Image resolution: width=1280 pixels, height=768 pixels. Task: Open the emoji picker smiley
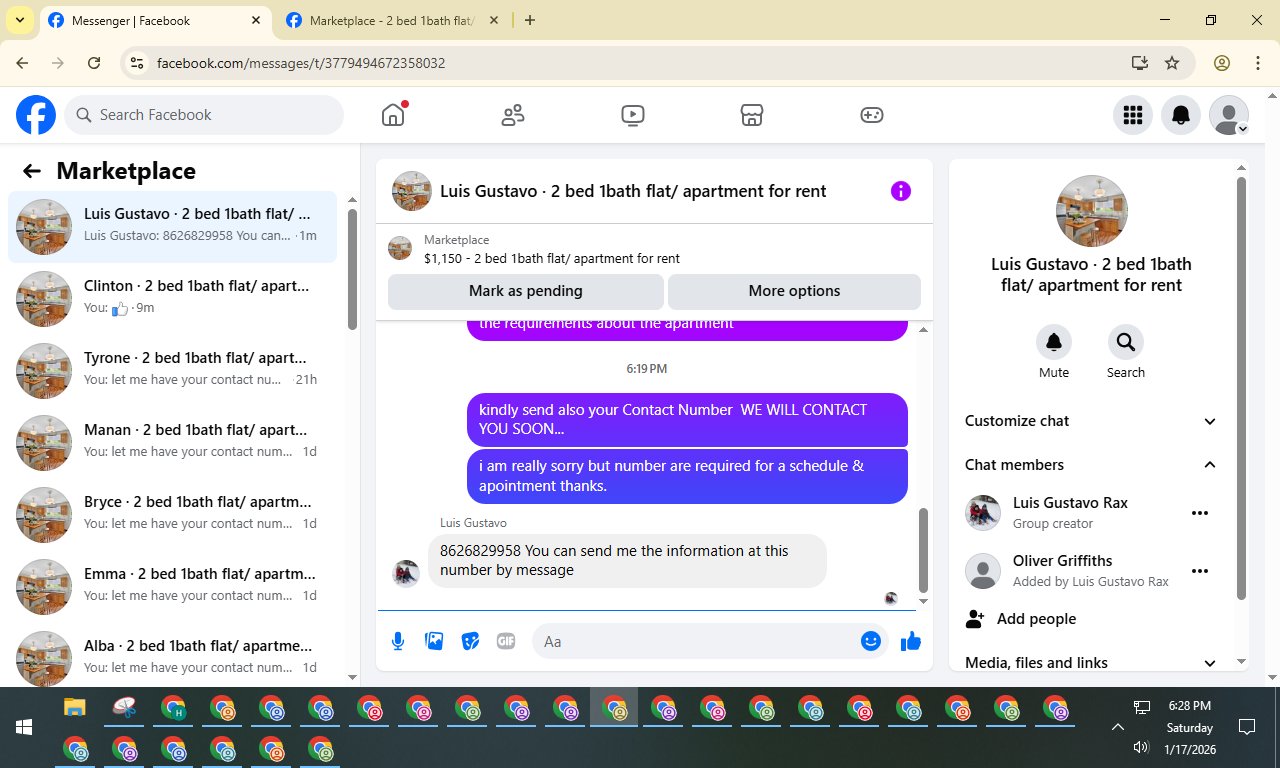871,641
